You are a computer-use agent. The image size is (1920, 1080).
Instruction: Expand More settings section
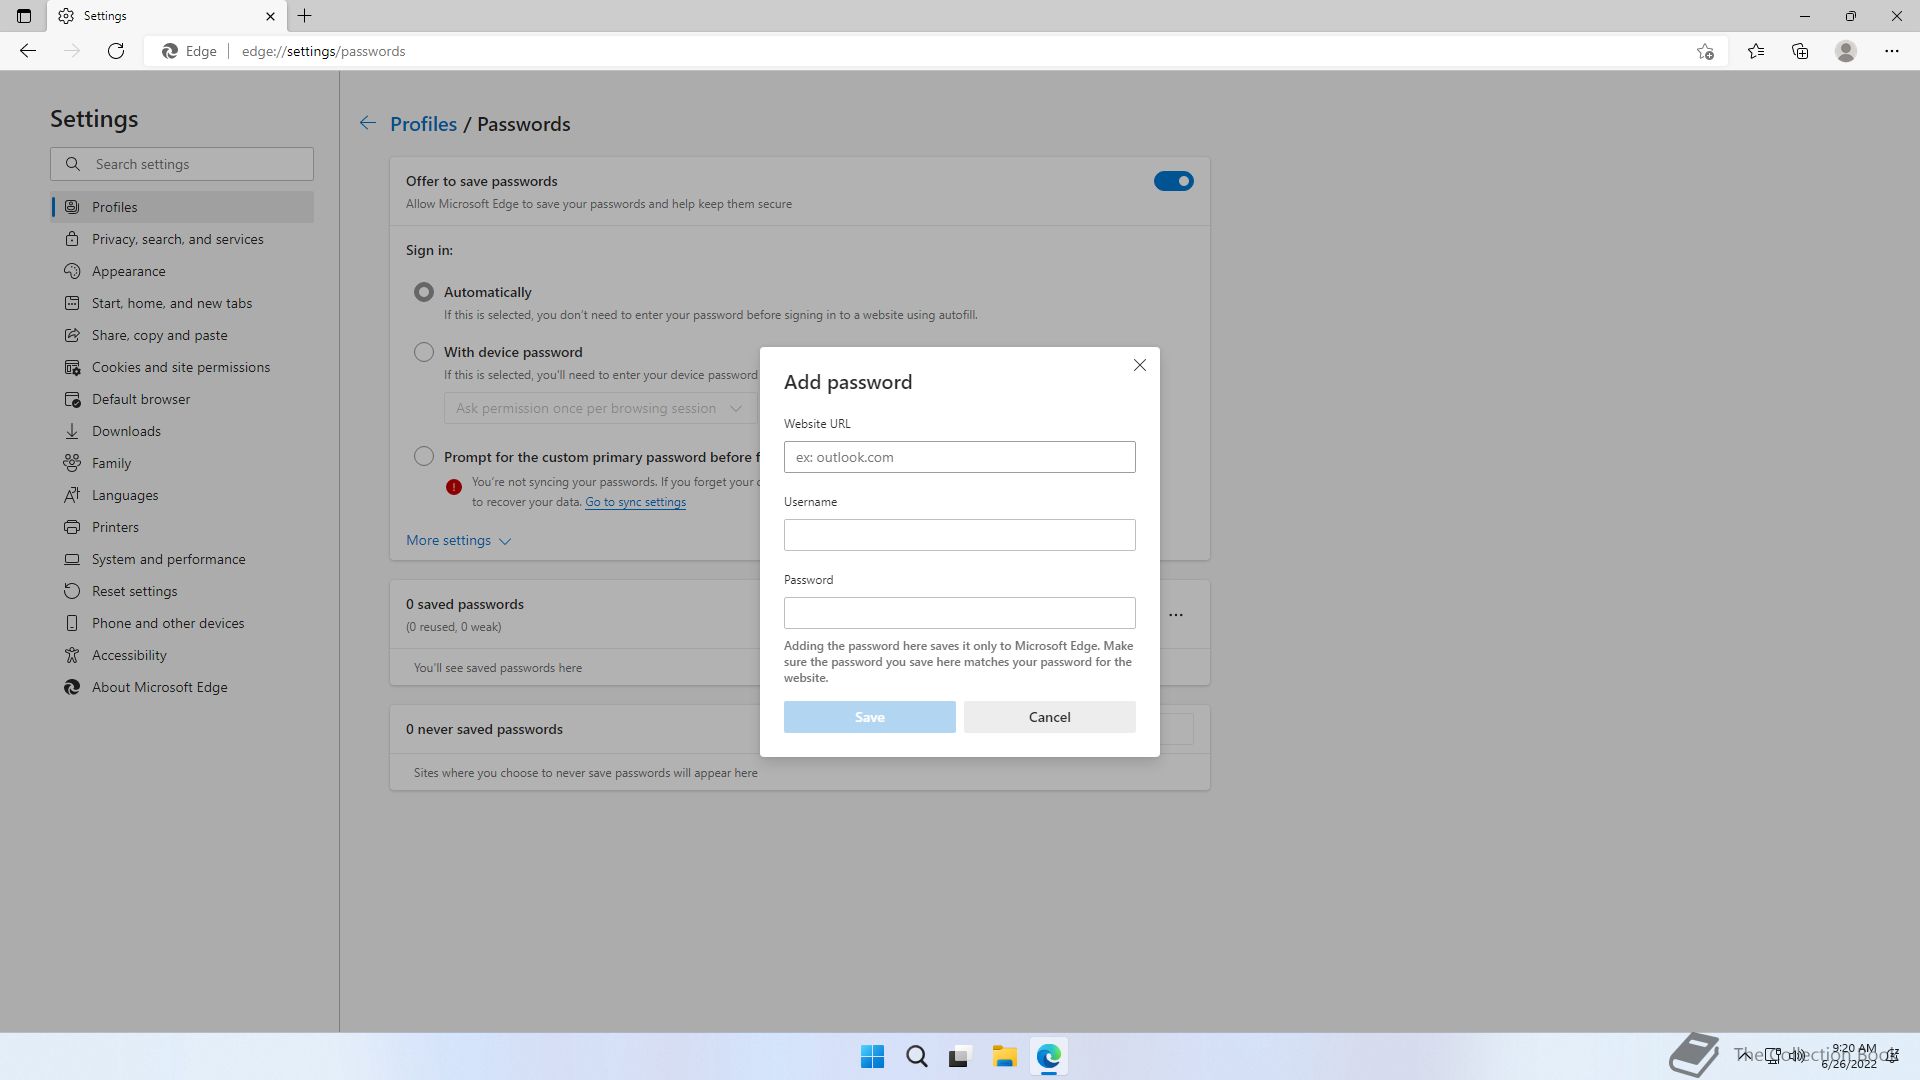[458, 540]
